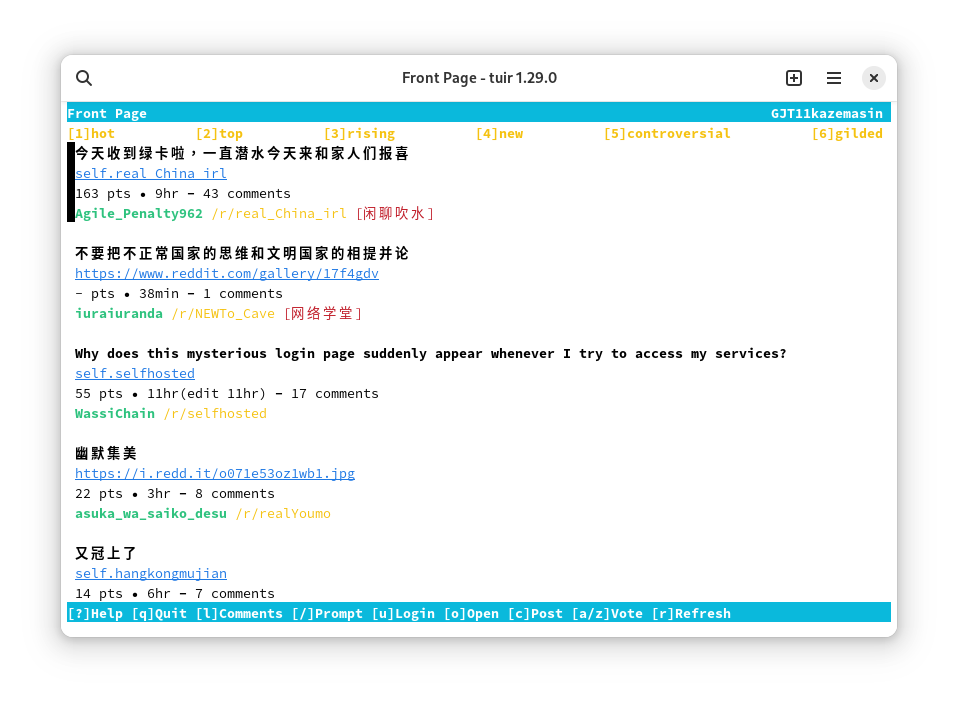Click [?]Help in the bottom bar

tap(95, 613)
